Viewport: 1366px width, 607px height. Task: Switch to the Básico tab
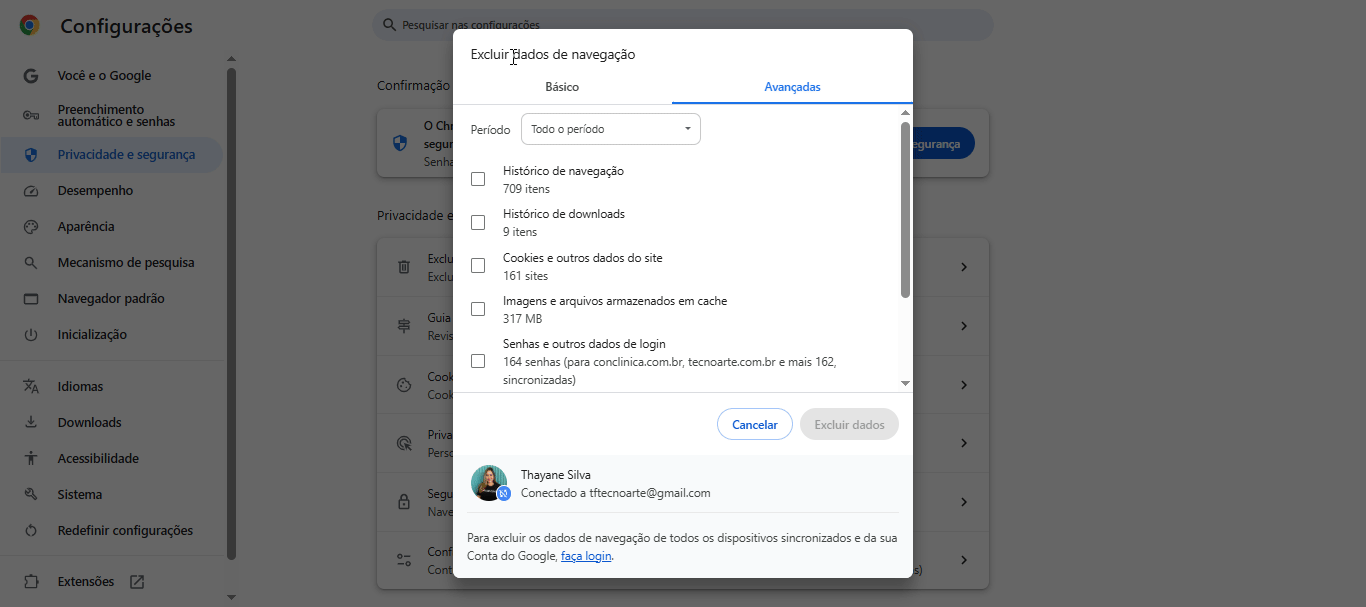(562, 87)
